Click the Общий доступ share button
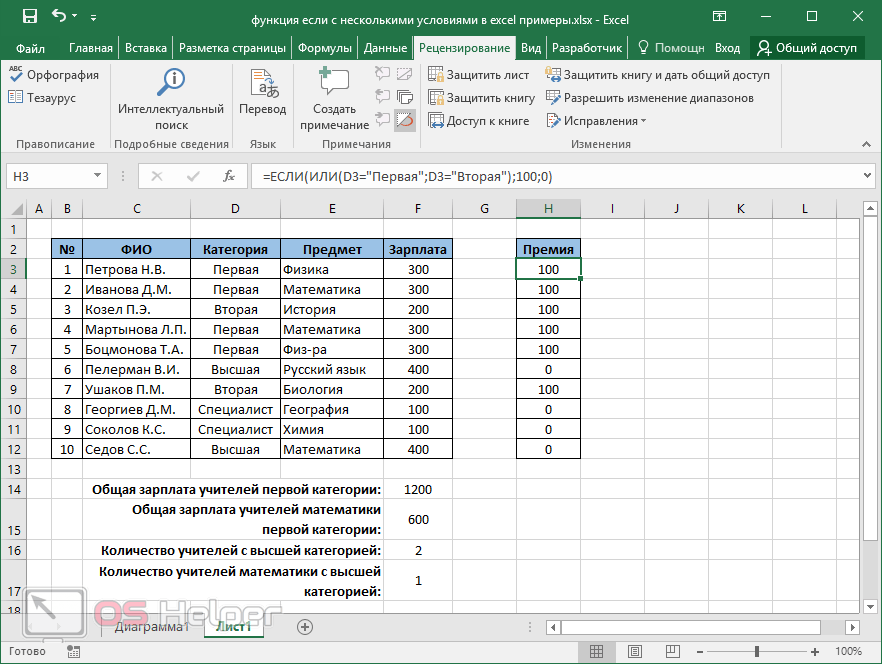The height and width of the screenshot is (664, 882). [807, 48]
